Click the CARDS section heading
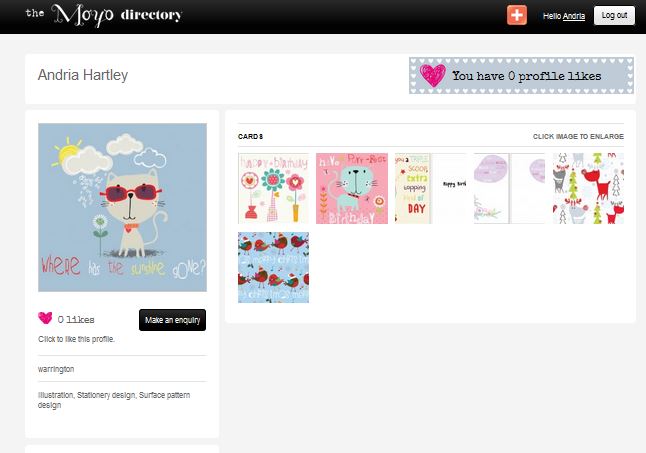The width and height of the screenshot is (646, 453). 250,136
